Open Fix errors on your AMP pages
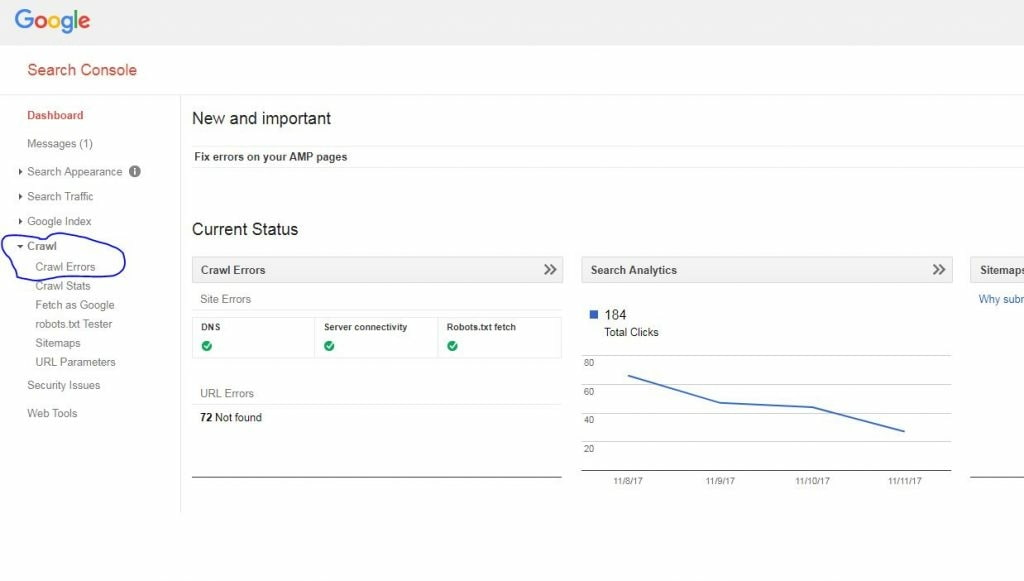This screenshot has width=1024, height=581. [x=270, y=157]
